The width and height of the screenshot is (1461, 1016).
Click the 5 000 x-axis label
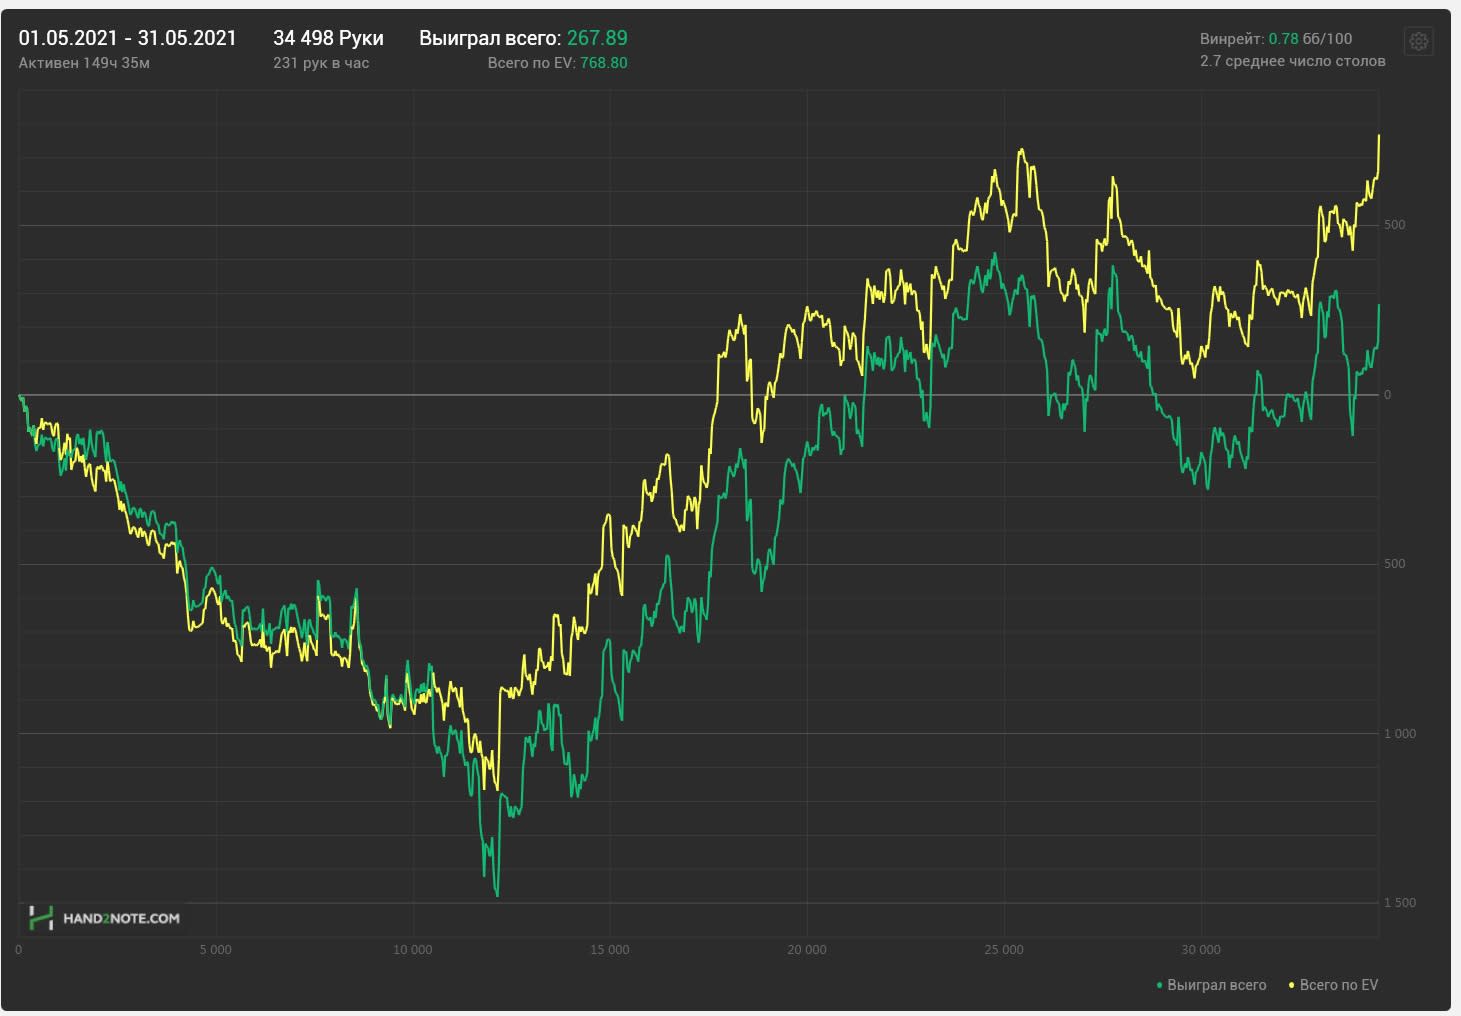(x=215, y=950)
